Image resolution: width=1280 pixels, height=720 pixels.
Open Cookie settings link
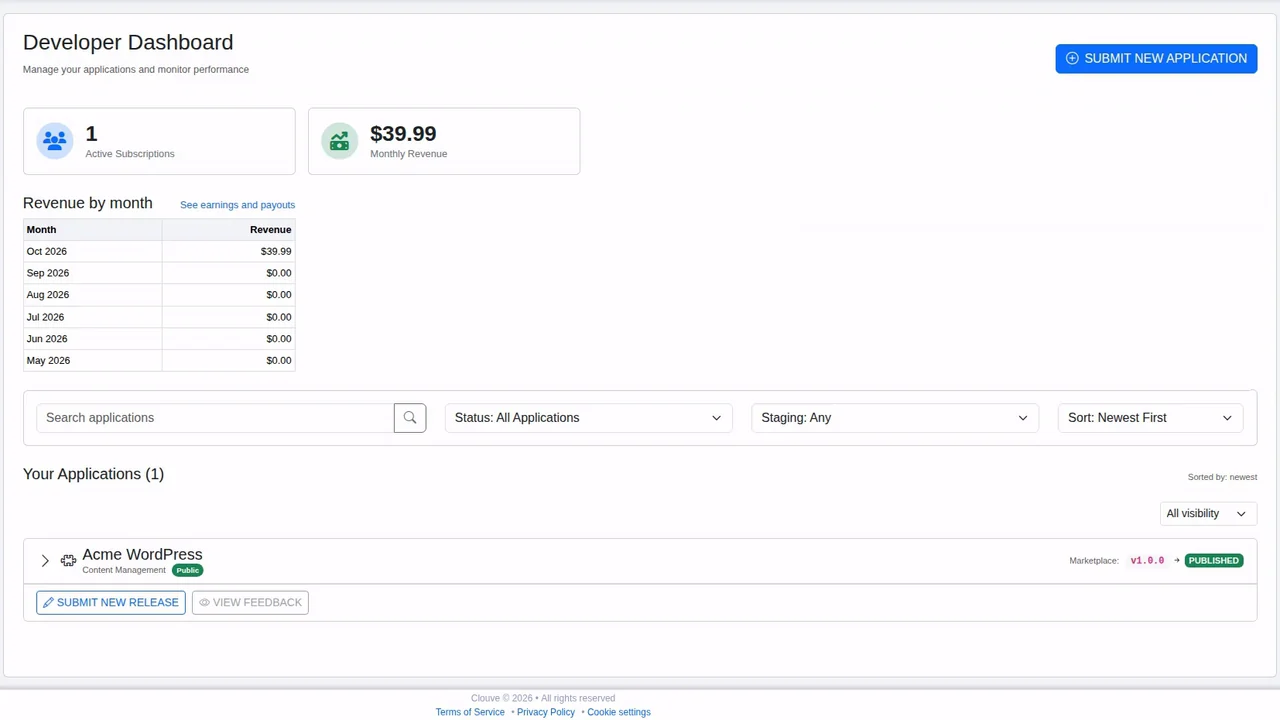(x=619, y=712)
